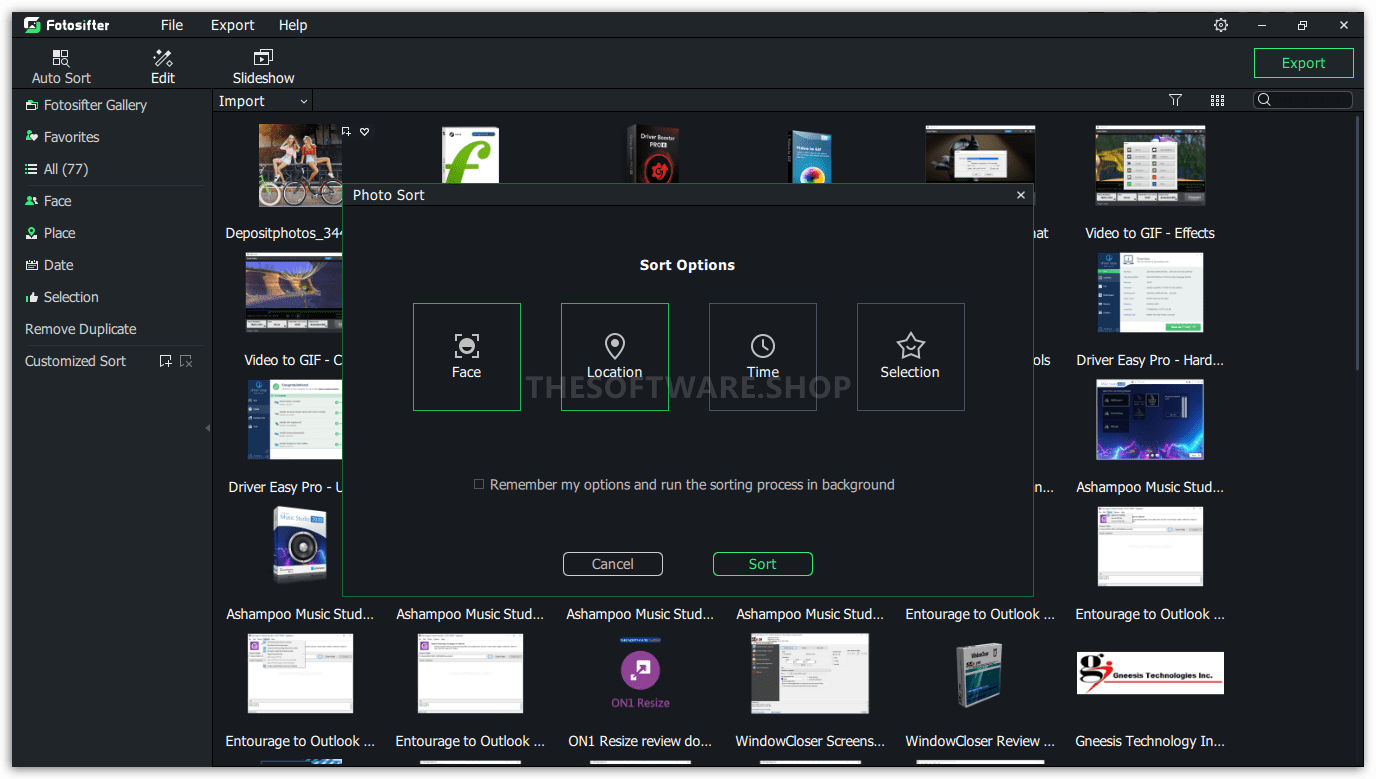Click inside the search field
1376x779 pixels.
coord(1305,99)
